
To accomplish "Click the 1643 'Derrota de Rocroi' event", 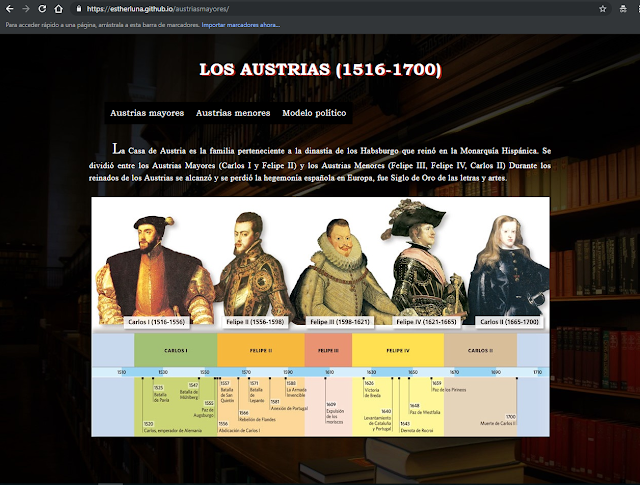I will 416,427.
